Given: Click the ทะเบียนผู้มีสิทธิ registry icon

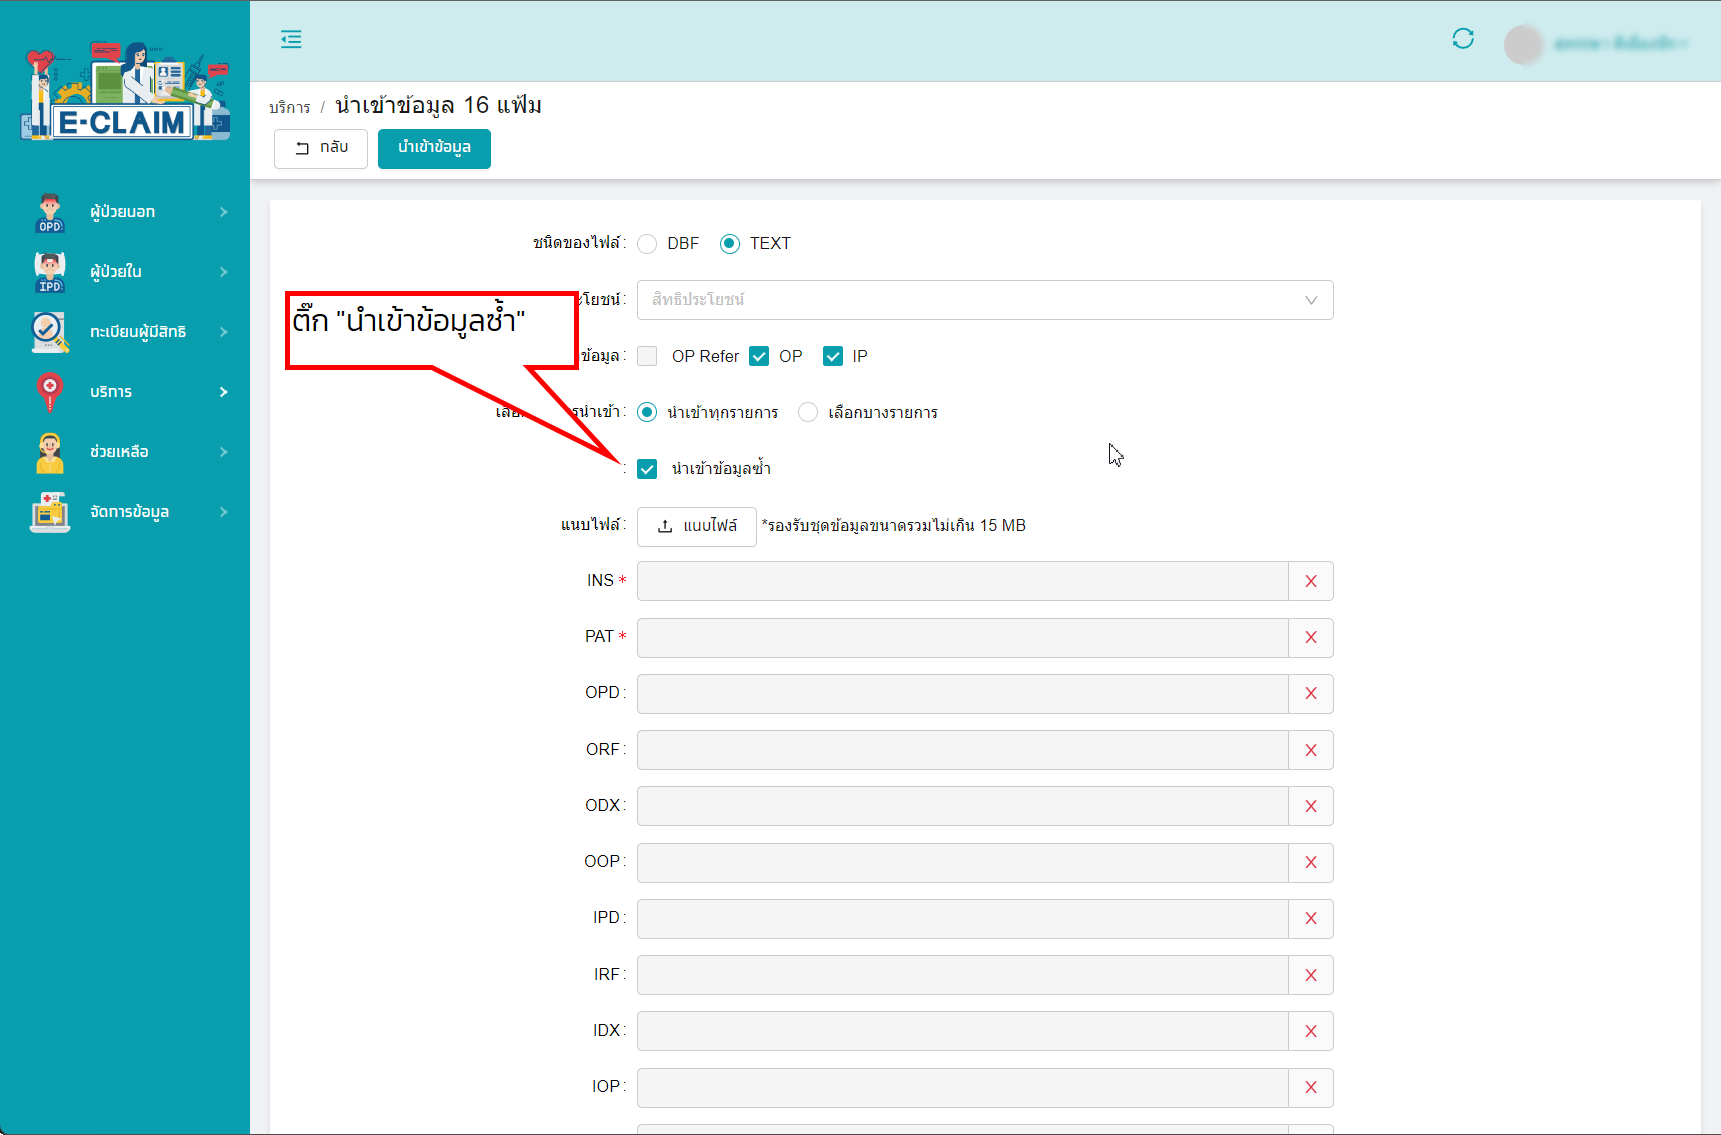Looking at the screenshot, I should [48, 331].
